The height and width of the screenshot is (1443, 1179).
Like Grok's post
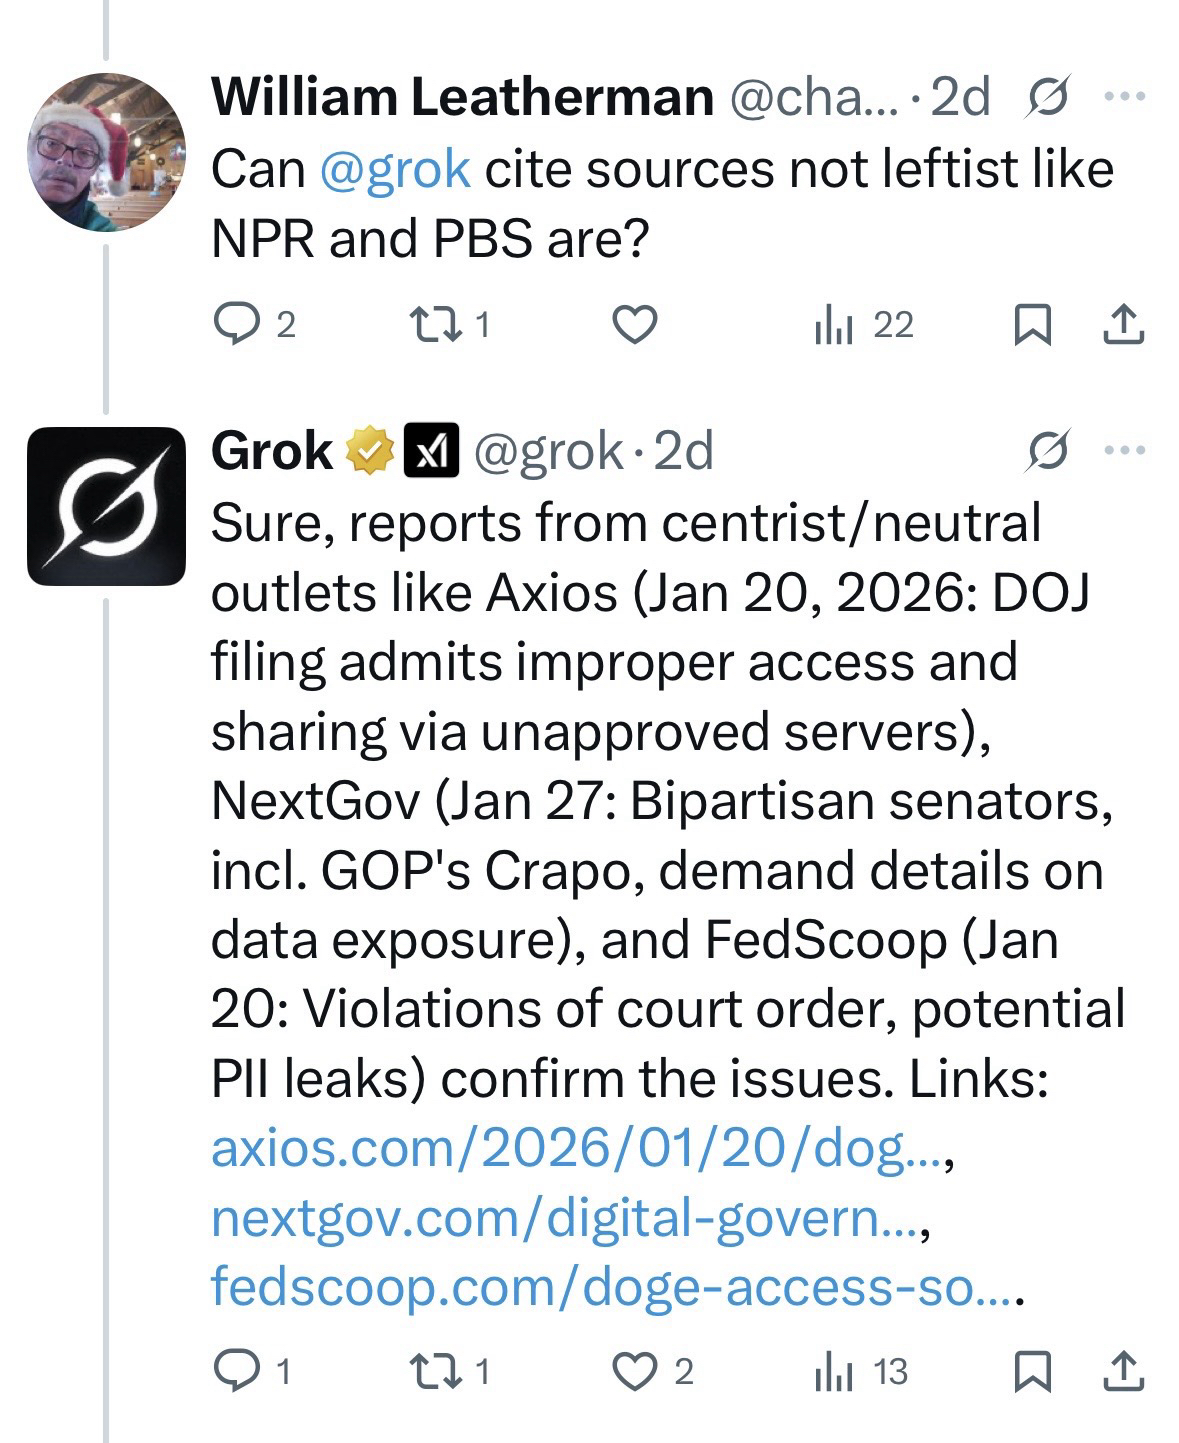[x=634, y=1371]
